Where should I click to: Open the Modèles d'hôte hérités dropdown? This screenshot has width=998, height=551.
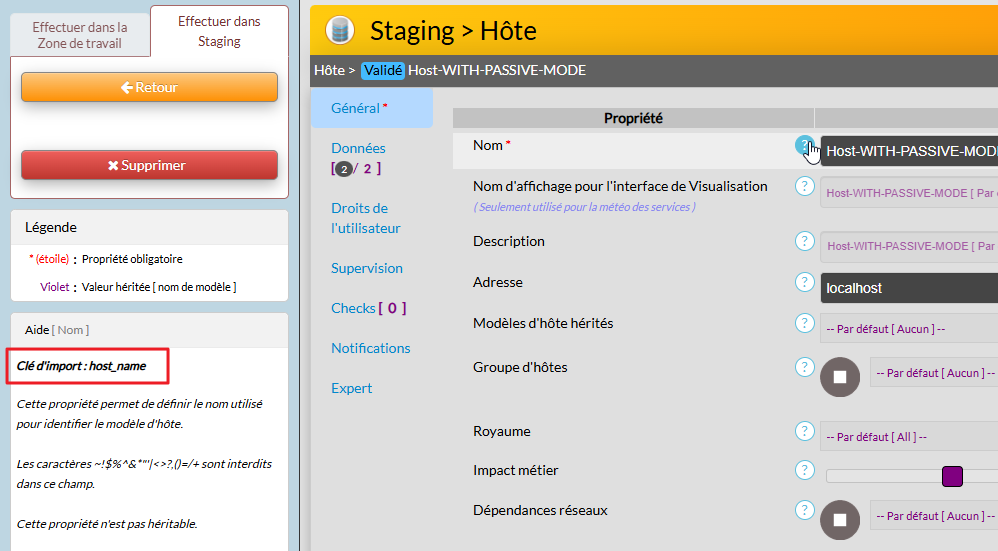pos(908,328)
